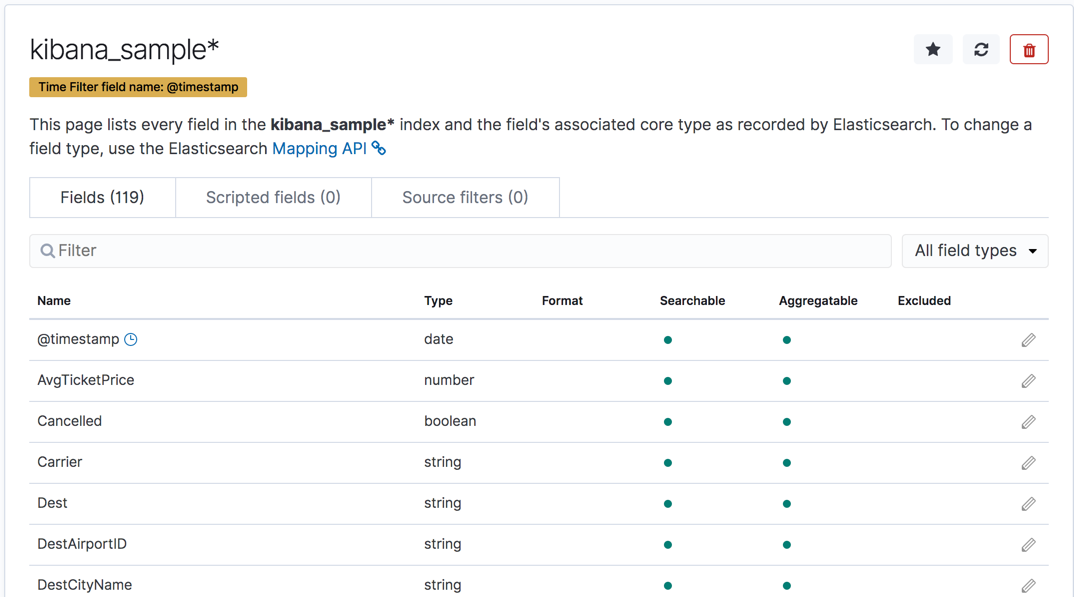1074x597 pixels.
Task: Edit the Carrier field via its pencil icon
Action: coord(1028,462)
